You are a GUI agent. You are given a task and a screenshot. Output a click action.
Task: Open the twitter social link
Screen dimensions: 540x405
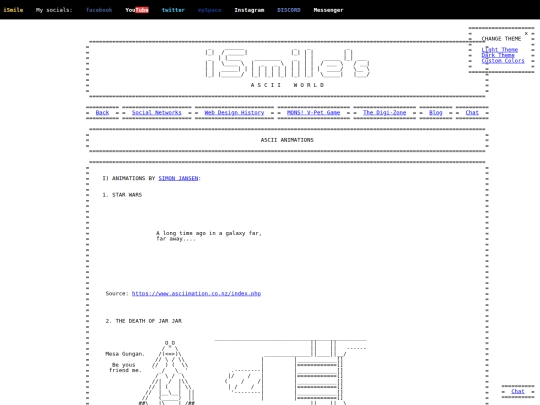[173, 10]
